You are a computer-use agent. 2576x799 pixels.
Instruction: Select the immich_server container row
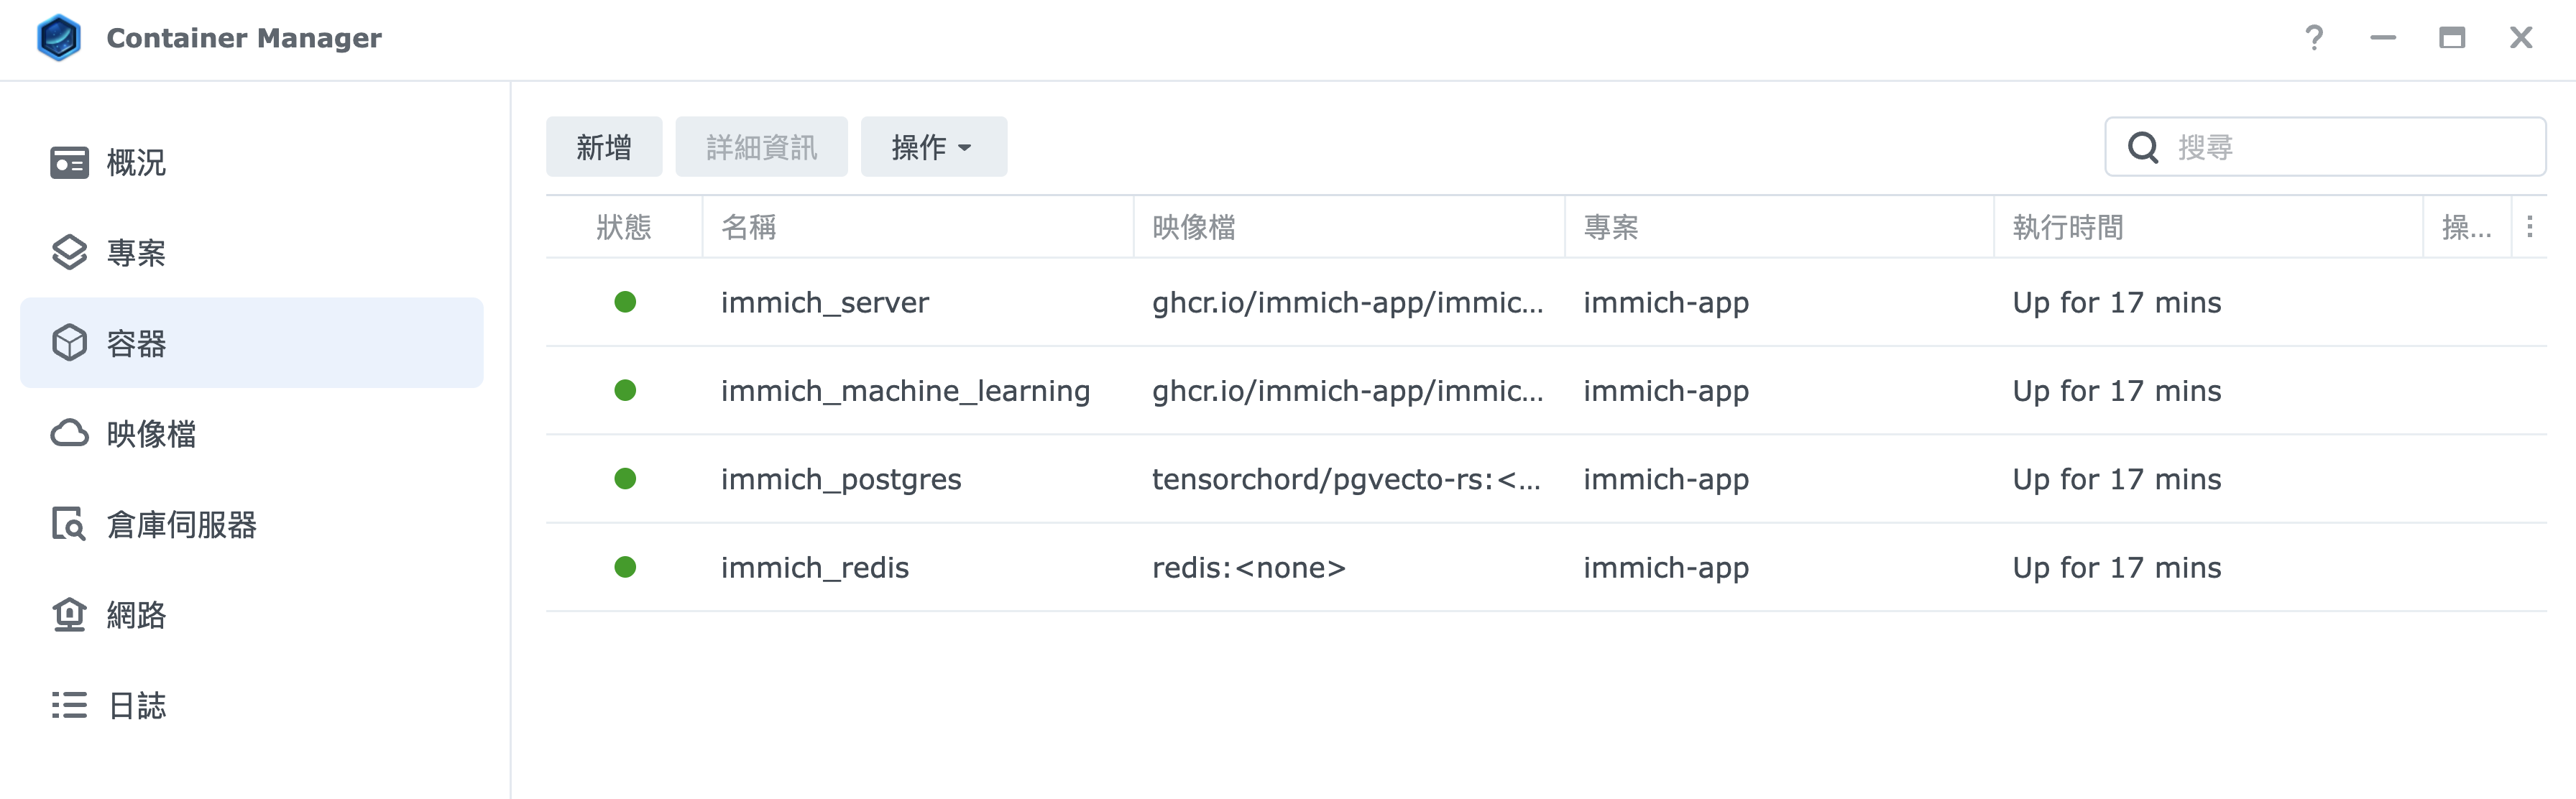(1546, 302)
